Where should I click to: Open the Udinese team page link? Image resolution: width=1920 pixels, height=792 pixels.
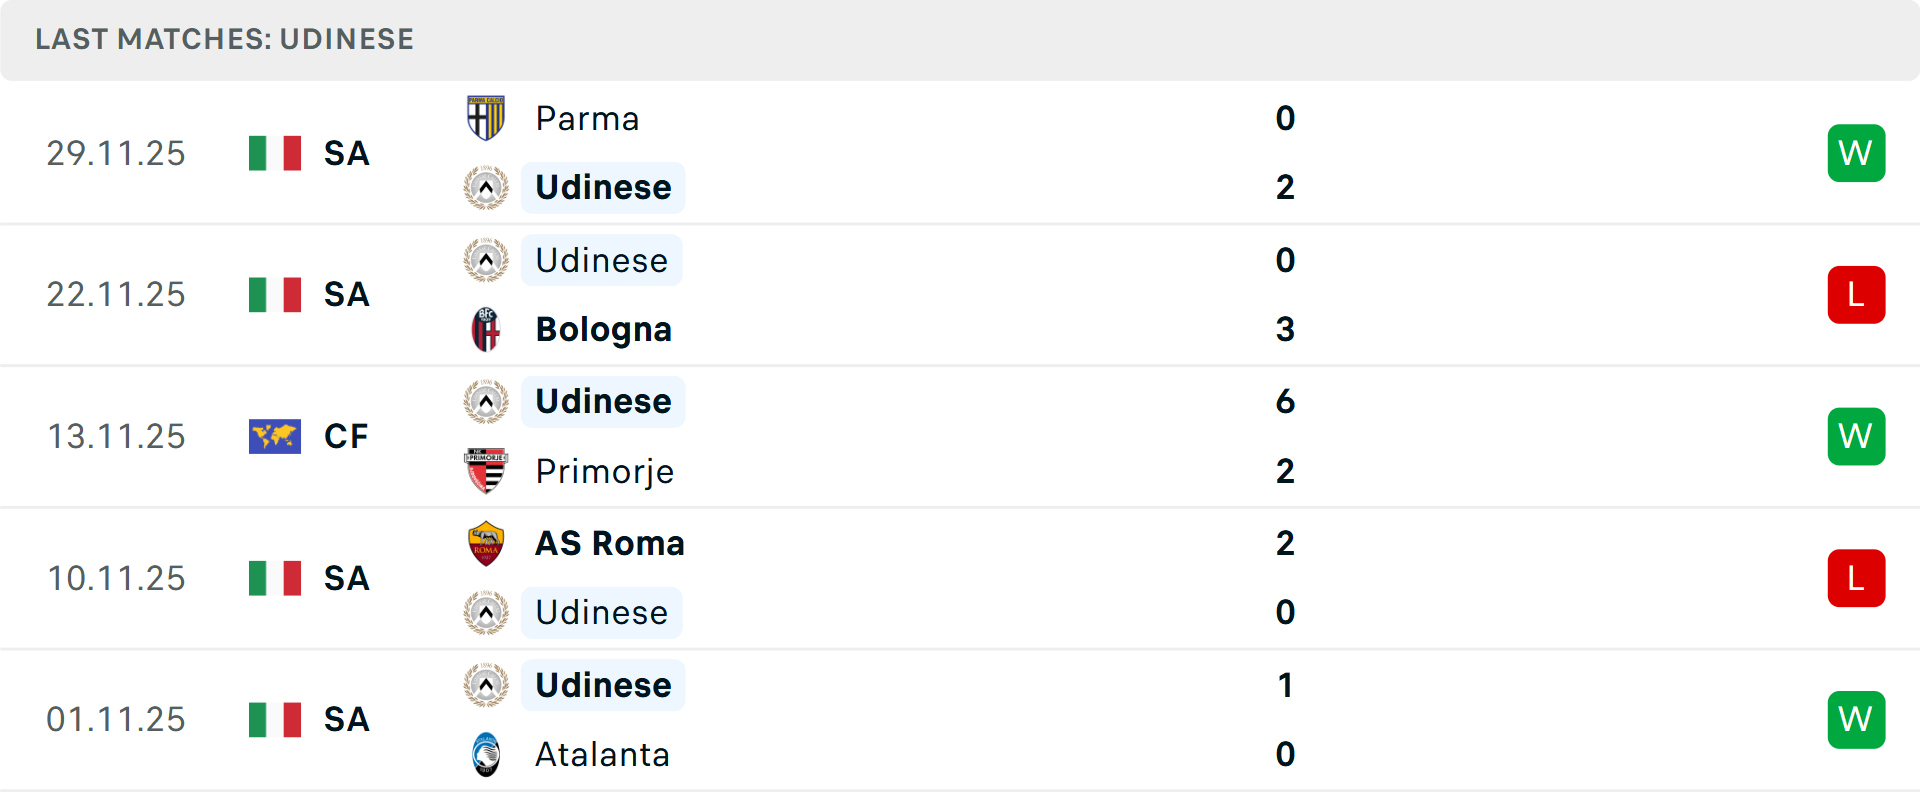tap(602, 187)
